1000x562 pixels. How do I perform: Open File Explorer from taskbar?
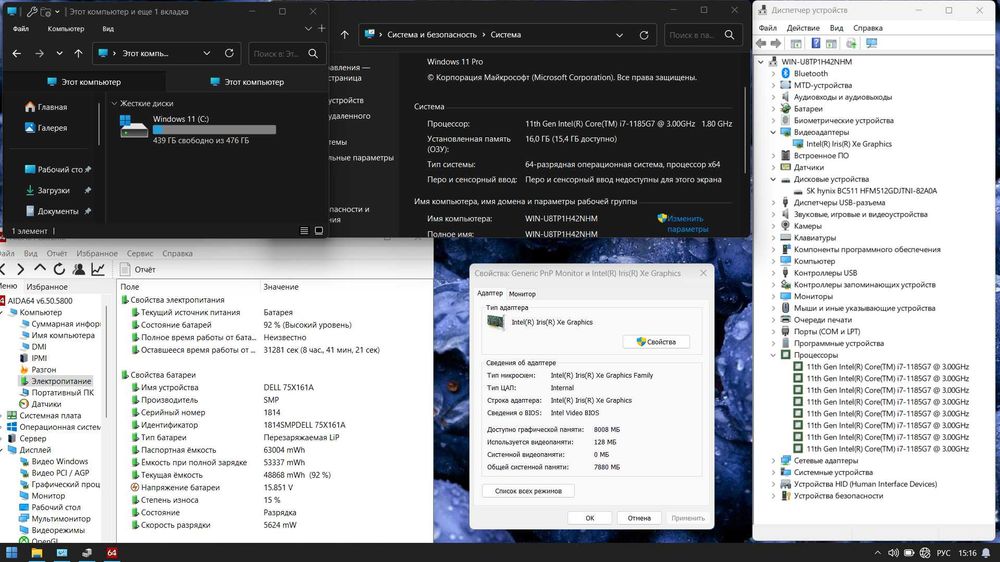(36, 552)
